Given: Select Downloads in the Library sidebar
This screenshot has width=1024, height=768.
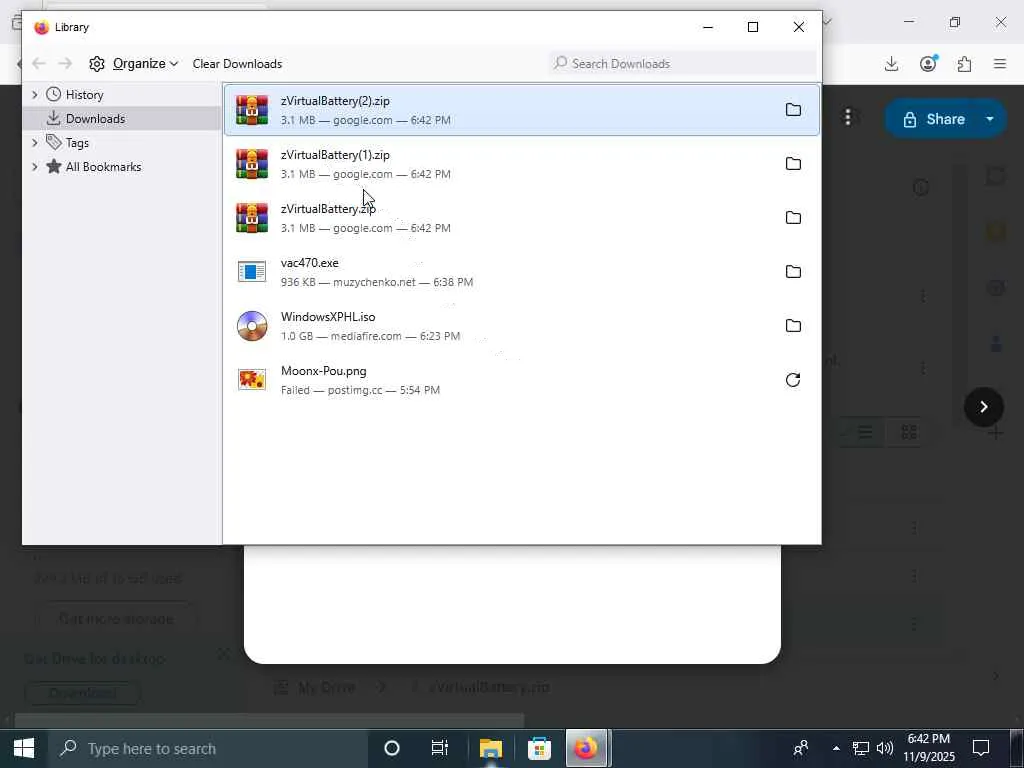Looking at the screenshot, I should [95, 119].
